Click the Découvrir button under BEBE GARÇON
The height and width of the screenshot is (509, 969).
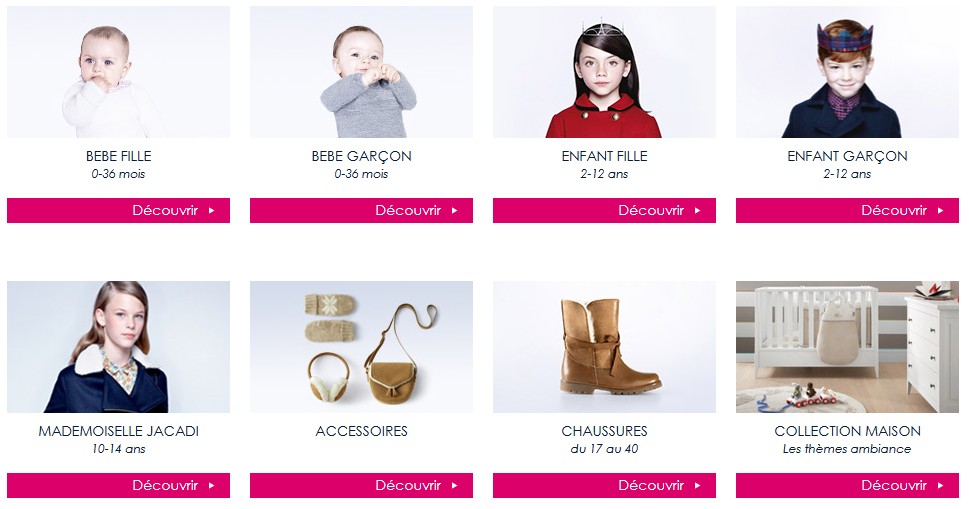coord(361,210)
